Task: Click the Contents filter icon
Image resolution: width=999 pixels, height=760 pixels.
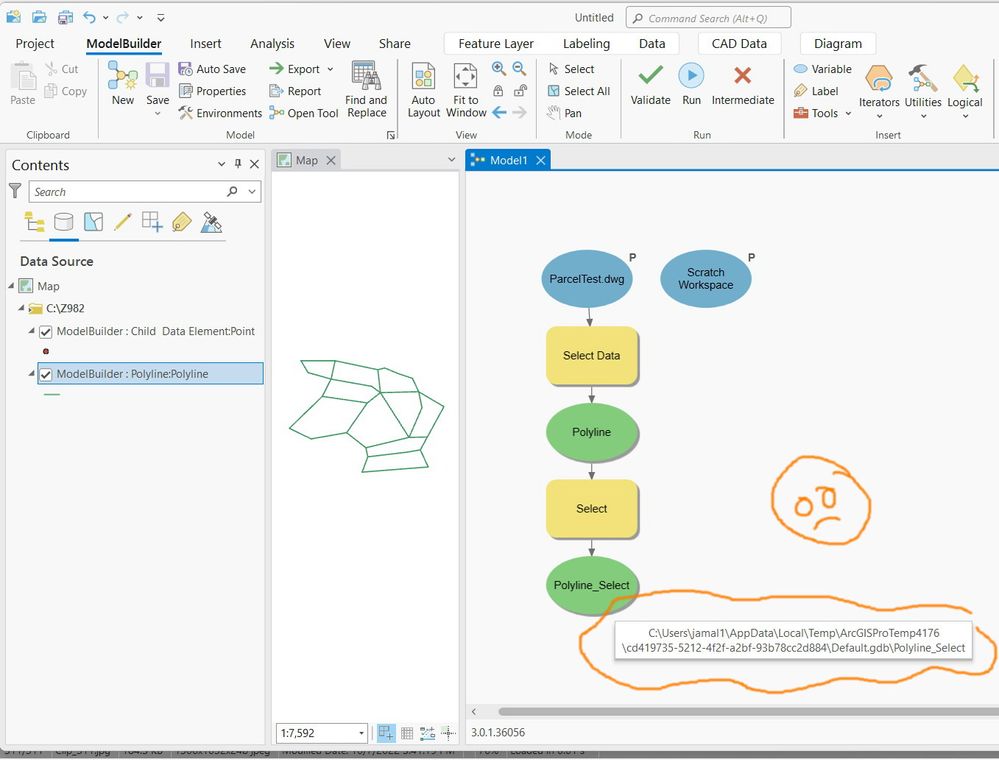Action: click(x=15, y=190)
